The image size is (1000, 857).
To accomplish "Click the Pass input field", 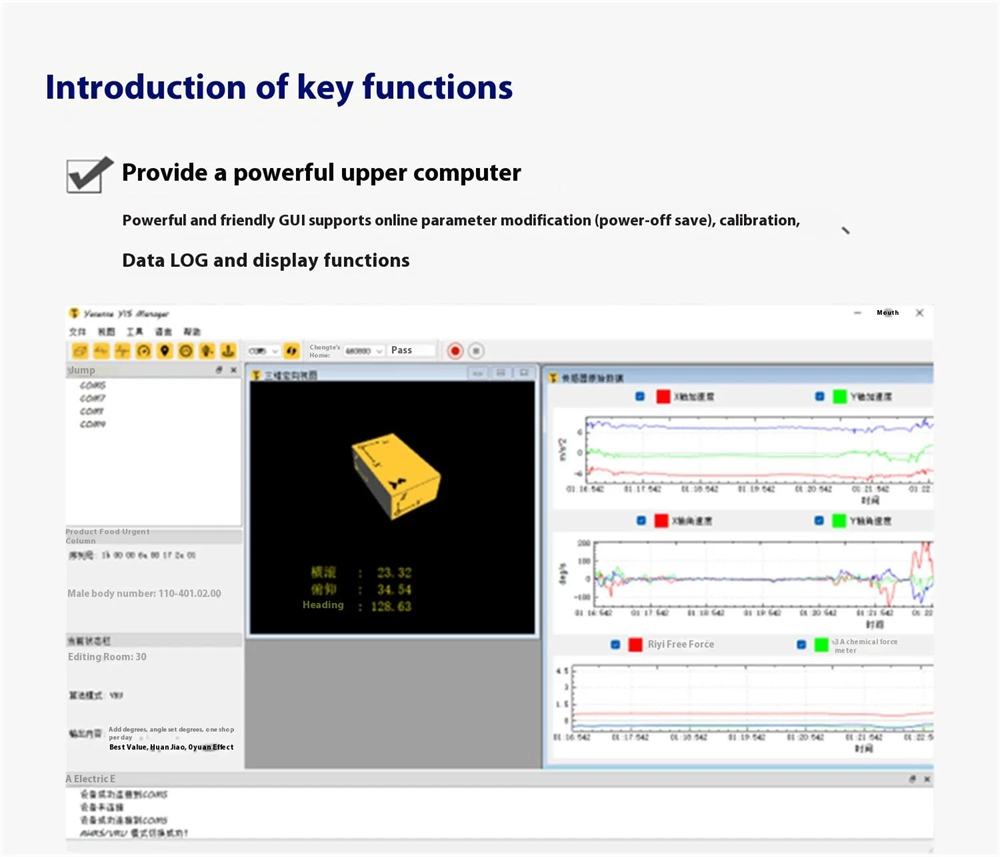I will [x=412, y=350].
